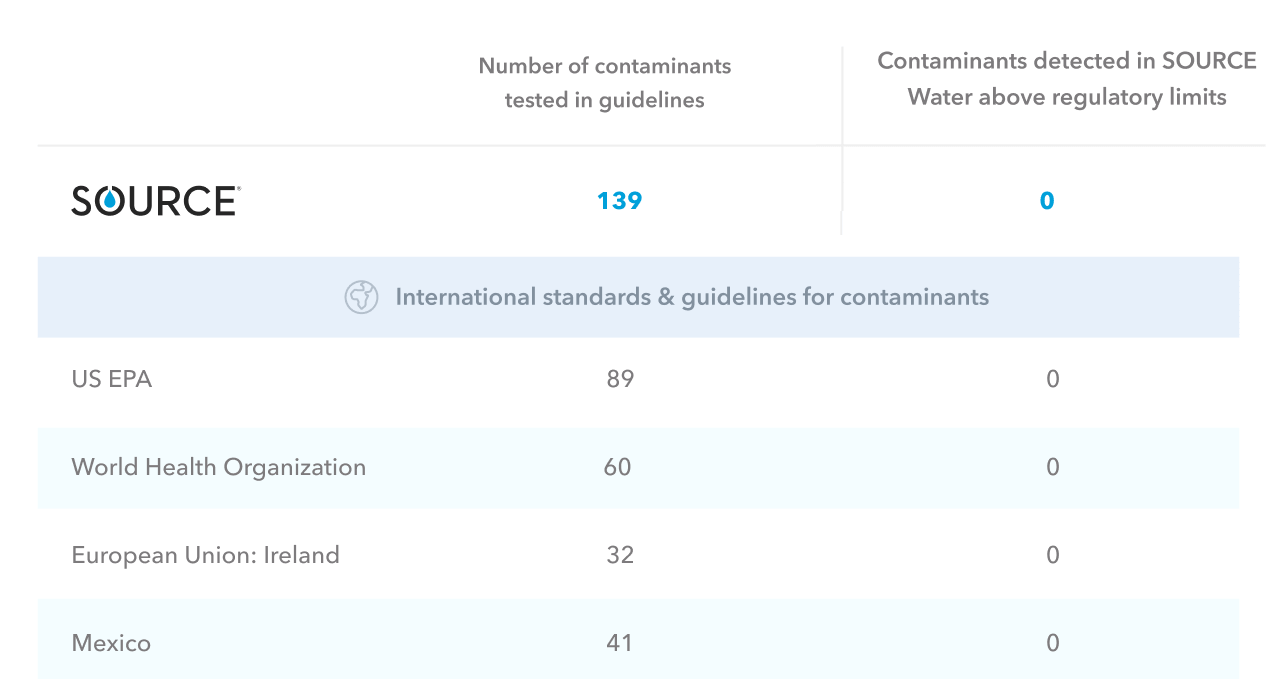
Task: Click the globe icon in standards banner
Action: pos(361,297)
